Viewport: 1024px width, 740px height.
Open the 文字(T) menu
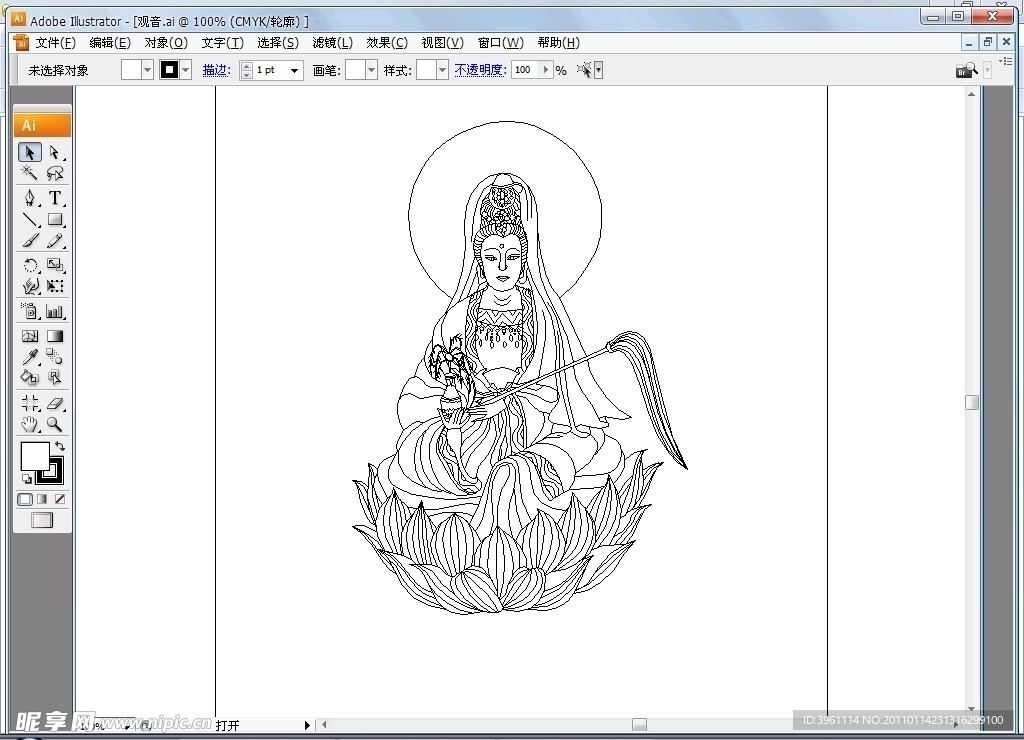222,42
